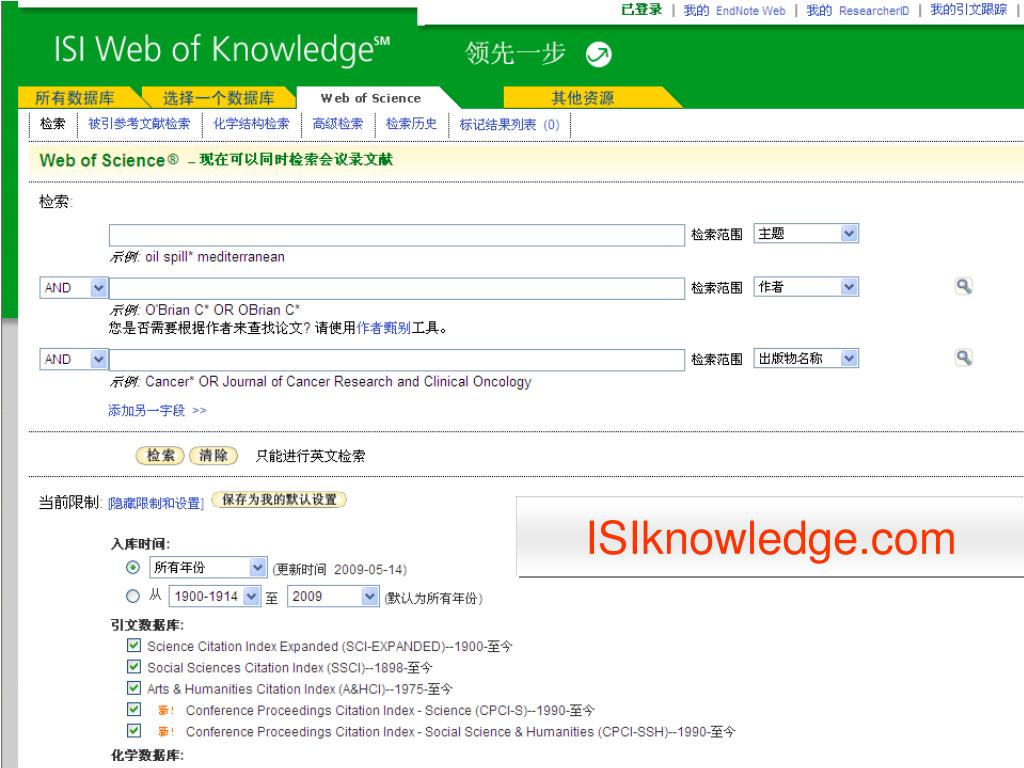Open the 2009 end year dropdown
Image resolution: width=1024 pixels, height=768 pixels.
click(333, 596)
